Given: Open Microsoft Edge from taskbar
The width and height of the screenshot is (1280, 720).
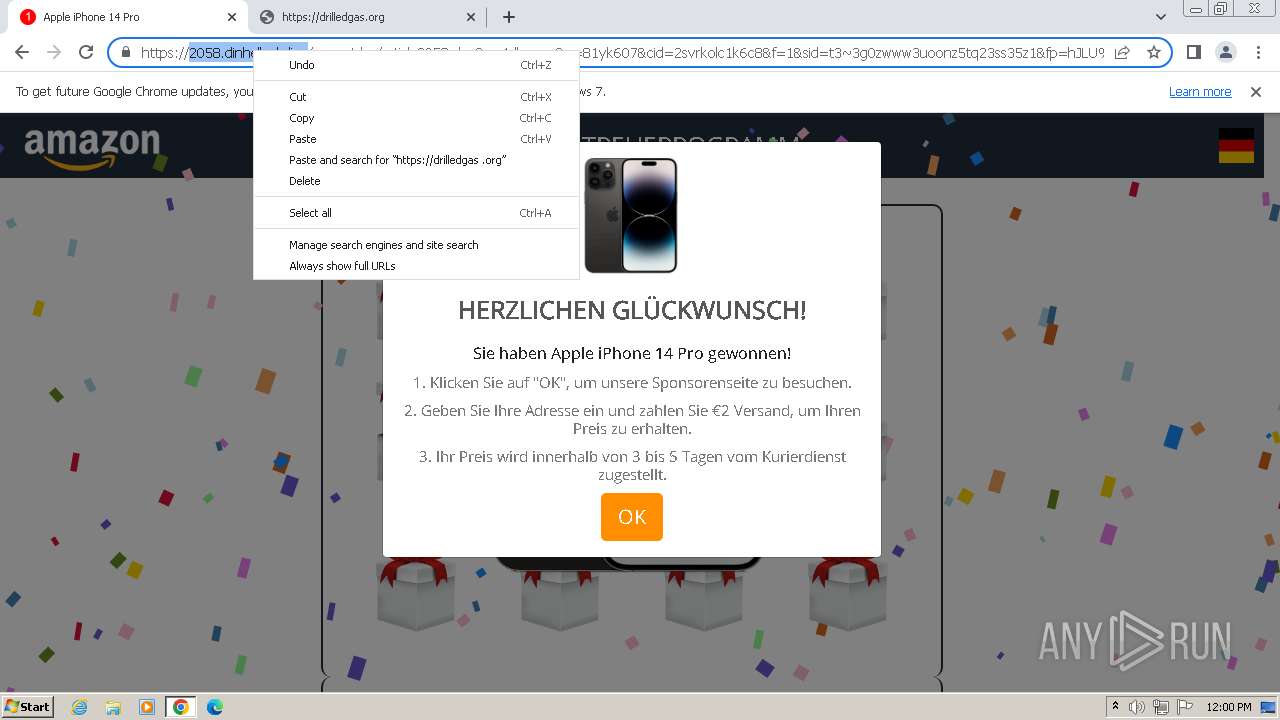Looking at the screenshot, I should 215,707.
